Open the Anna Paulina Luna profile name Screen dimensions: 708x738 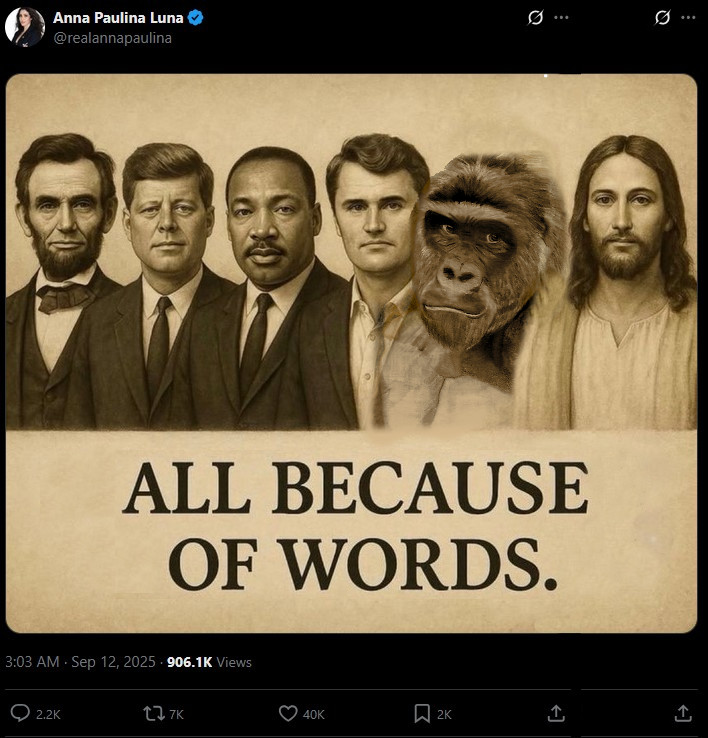(x=117, y=18)
